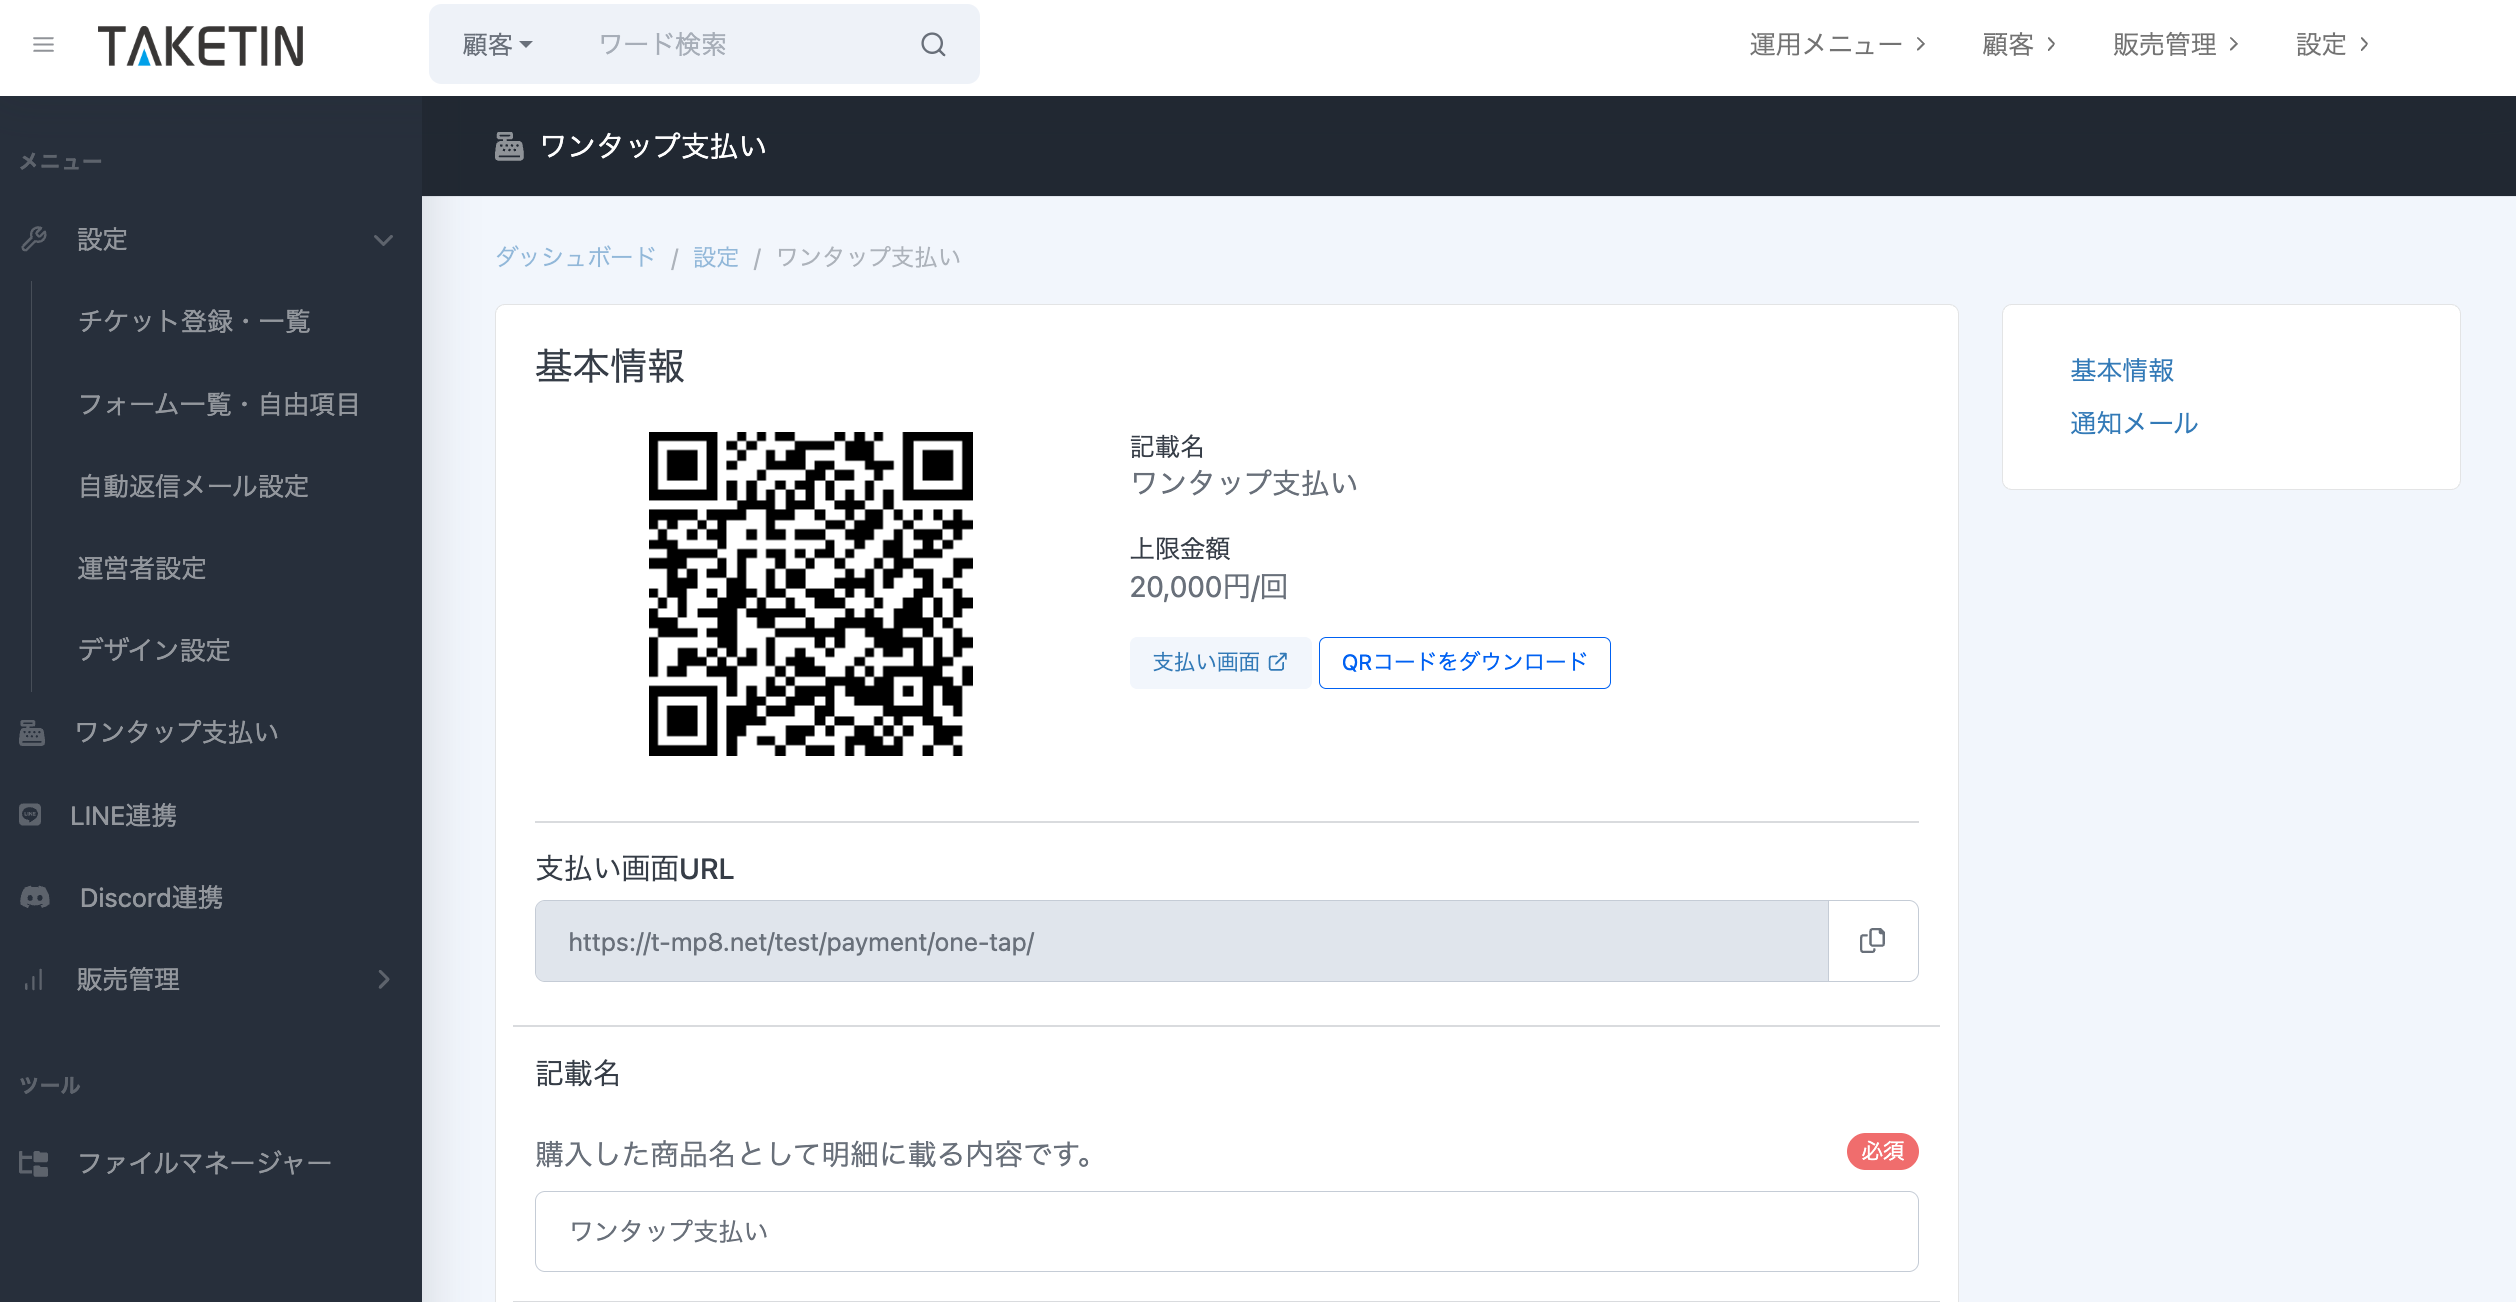This screenshot has height=1302, width=2516.
Task: Click QRコードをダウンロード button
Action: click(x=1464, y=662)
